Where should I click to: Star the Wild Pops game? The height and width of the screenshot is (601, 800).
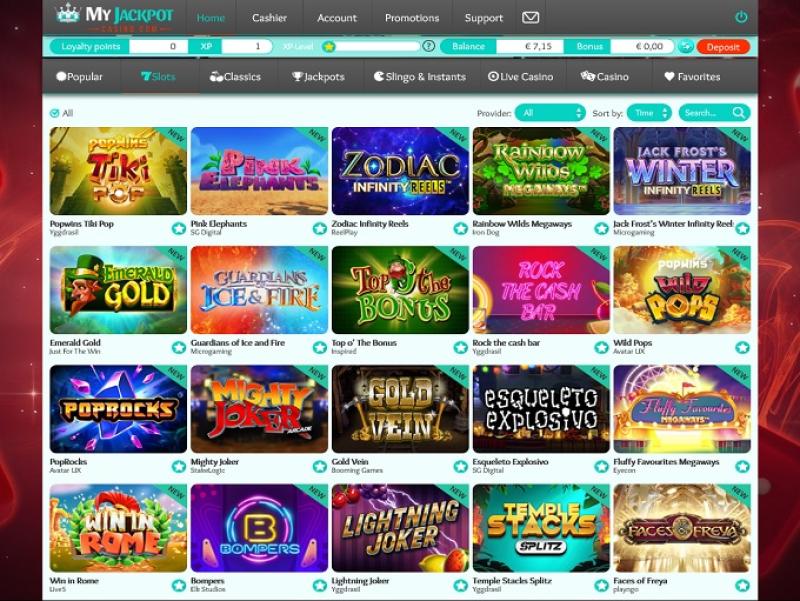[x=742, y=347]
